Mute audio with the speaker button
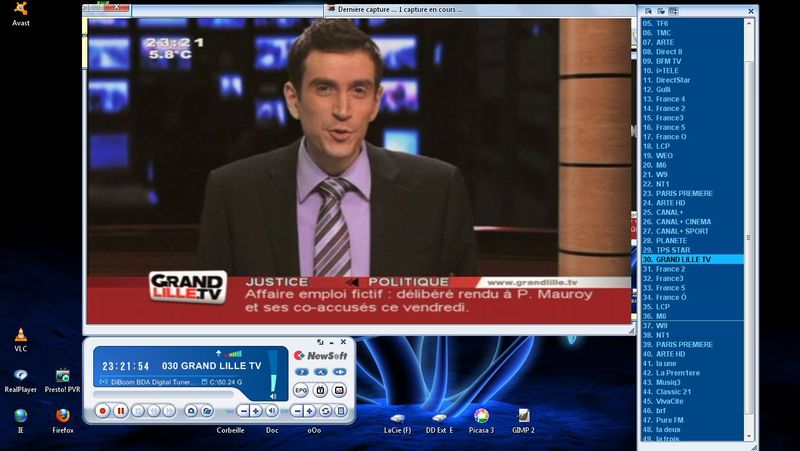Image resolution: width=800 pixels, height=451 pixels. coord(271,411)
